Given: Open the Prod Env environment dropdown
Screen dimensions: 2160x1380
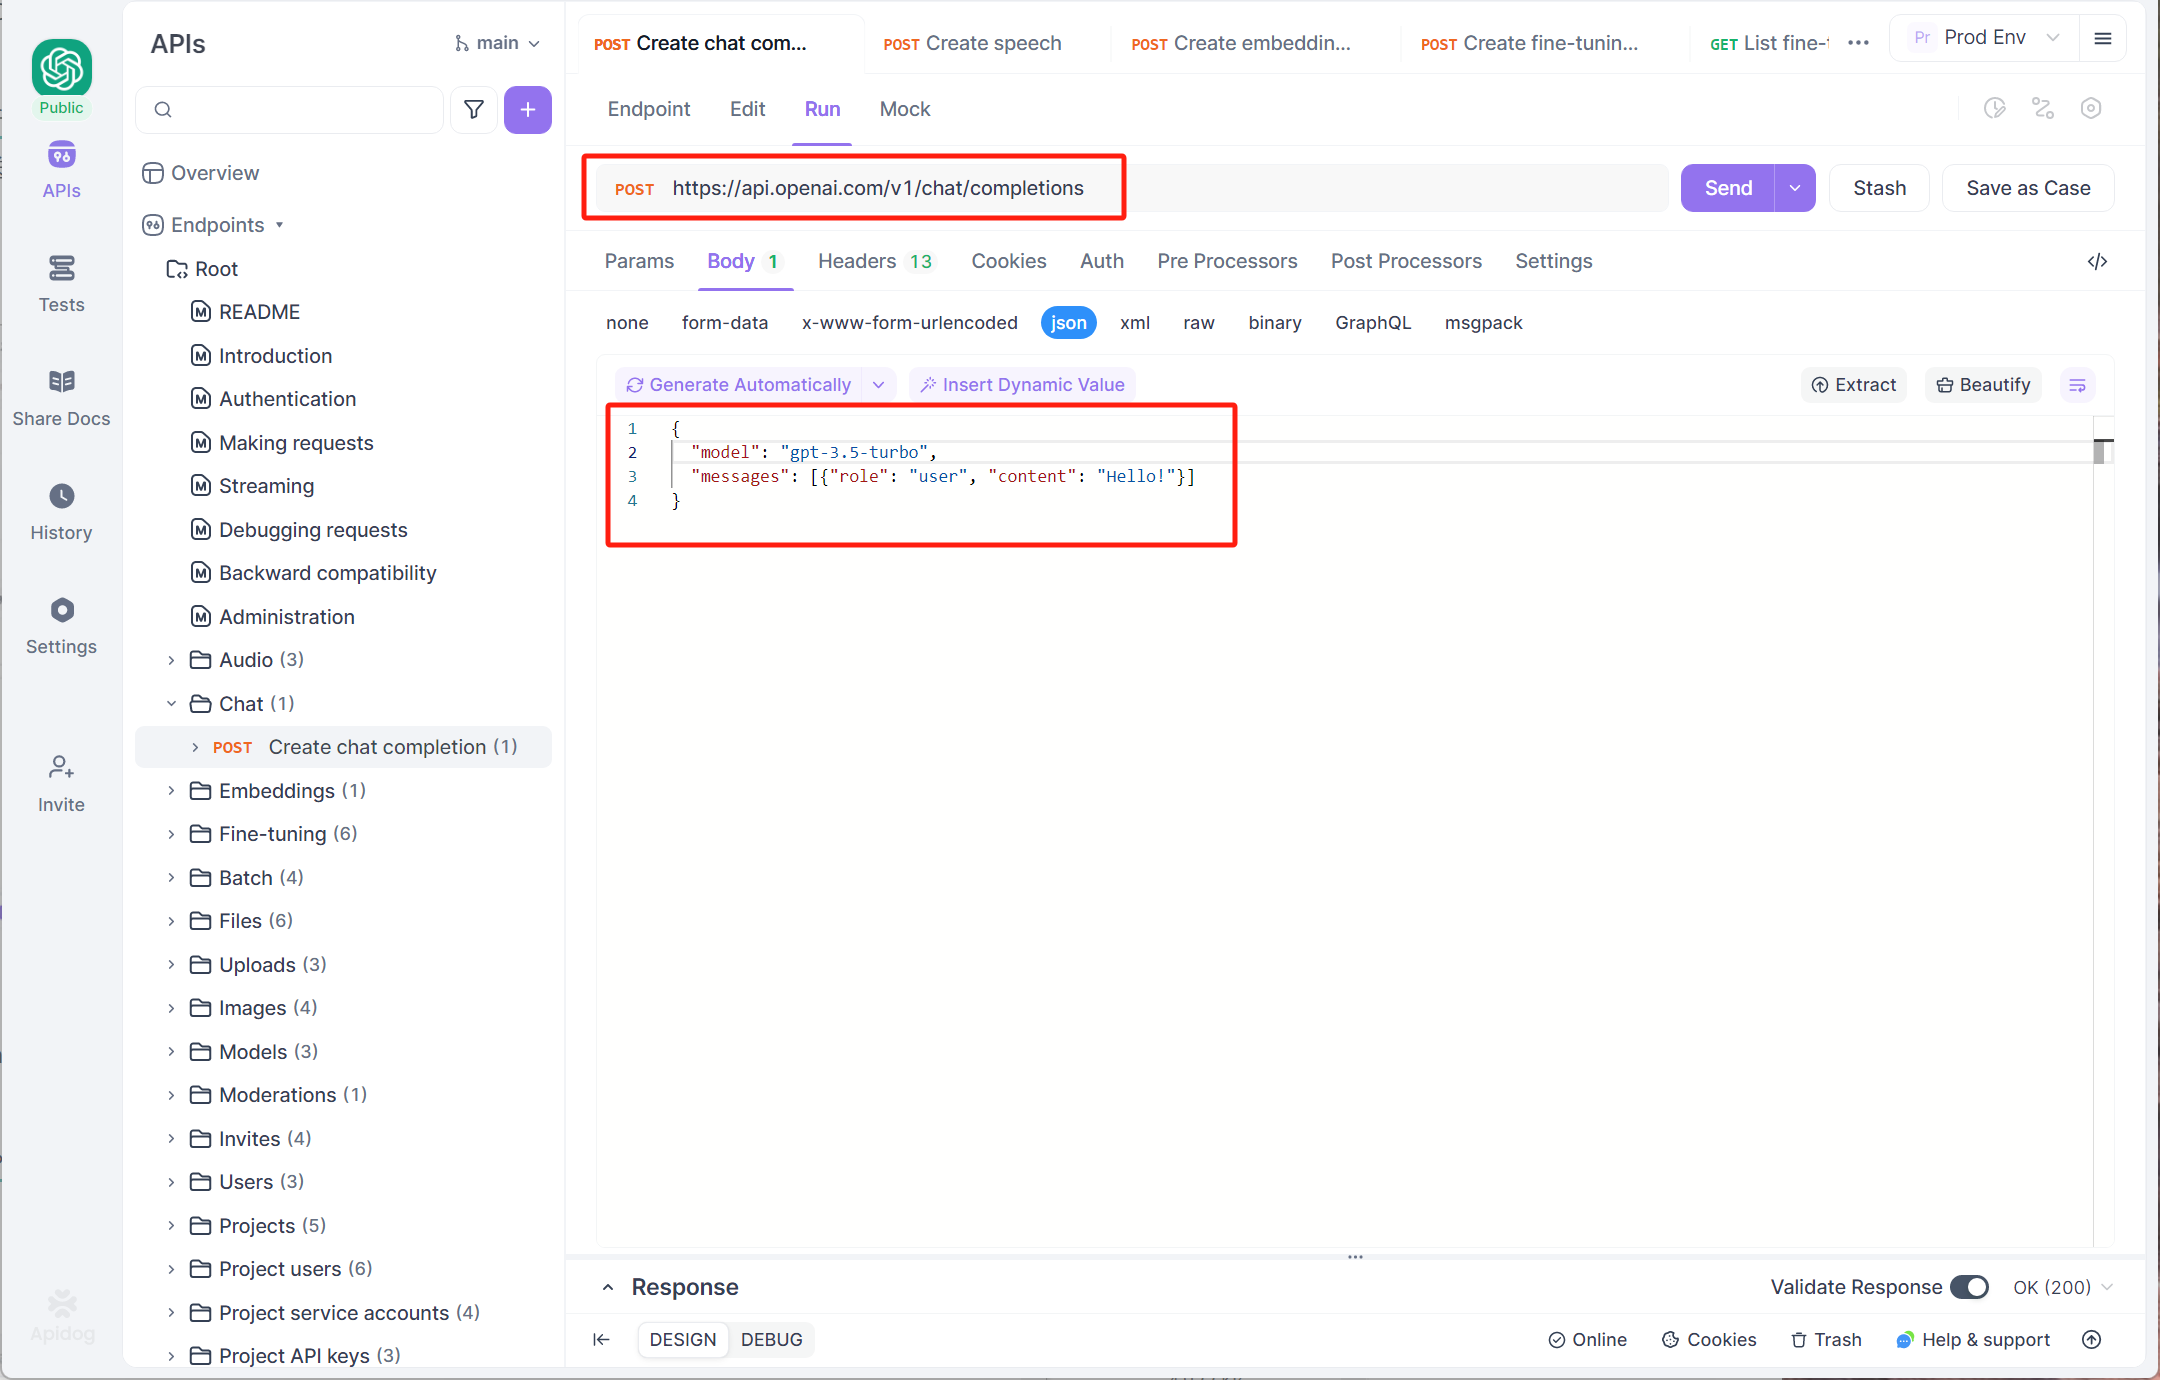Looking at the screenshot, I should (1985, 38).
